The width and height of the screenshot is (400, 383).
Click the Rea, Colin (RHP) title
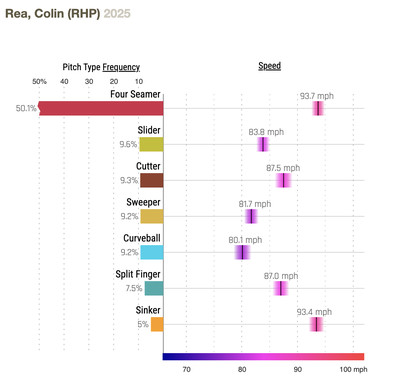point(53,13)
